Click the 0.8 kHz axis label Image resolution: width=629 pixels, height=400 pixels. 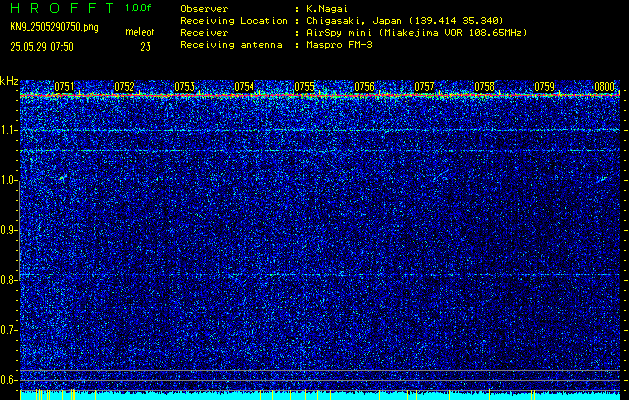tap(9, 280)
